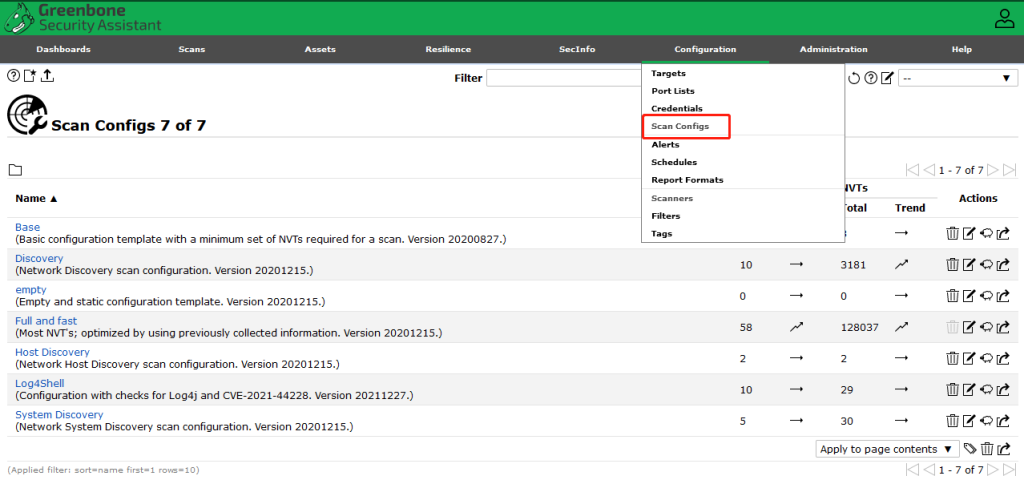Click the tag icon for page contents
This screenshot has height=488, width=1024.
tap(969, 450)
